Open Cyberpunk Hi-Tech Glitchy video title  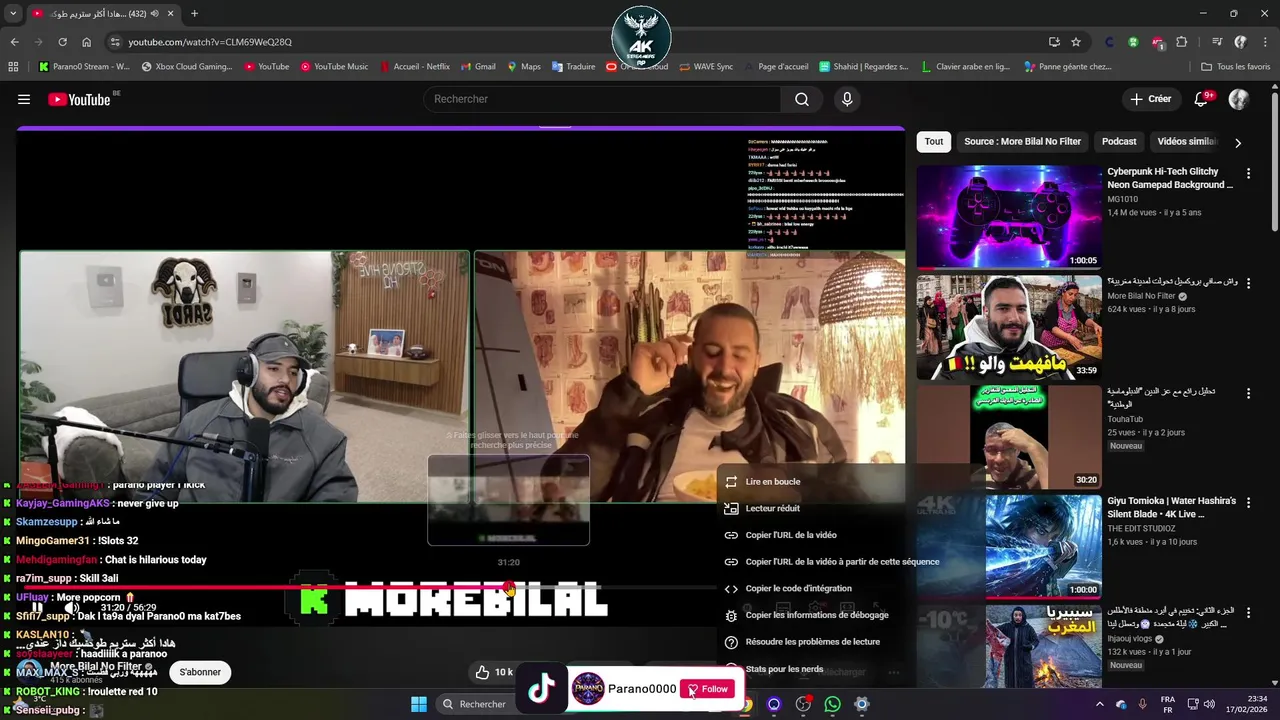(1170, 178)
